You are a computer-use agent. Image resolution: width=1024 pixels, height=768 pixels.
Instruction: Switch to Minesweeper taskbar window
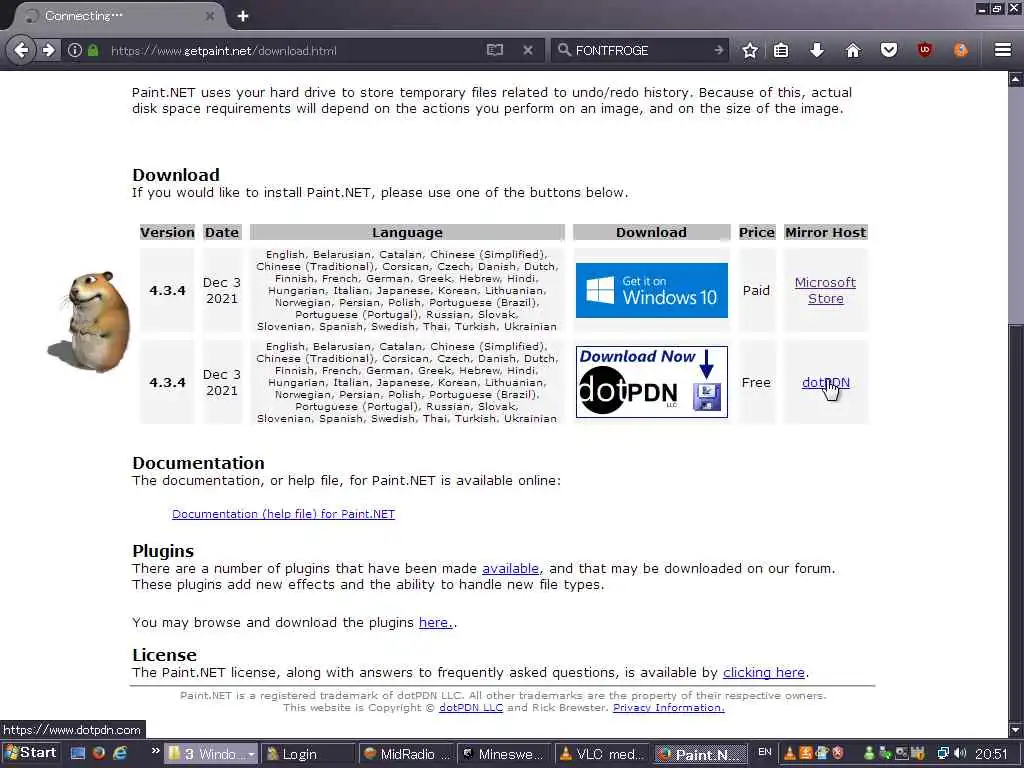tap(504, 754)
